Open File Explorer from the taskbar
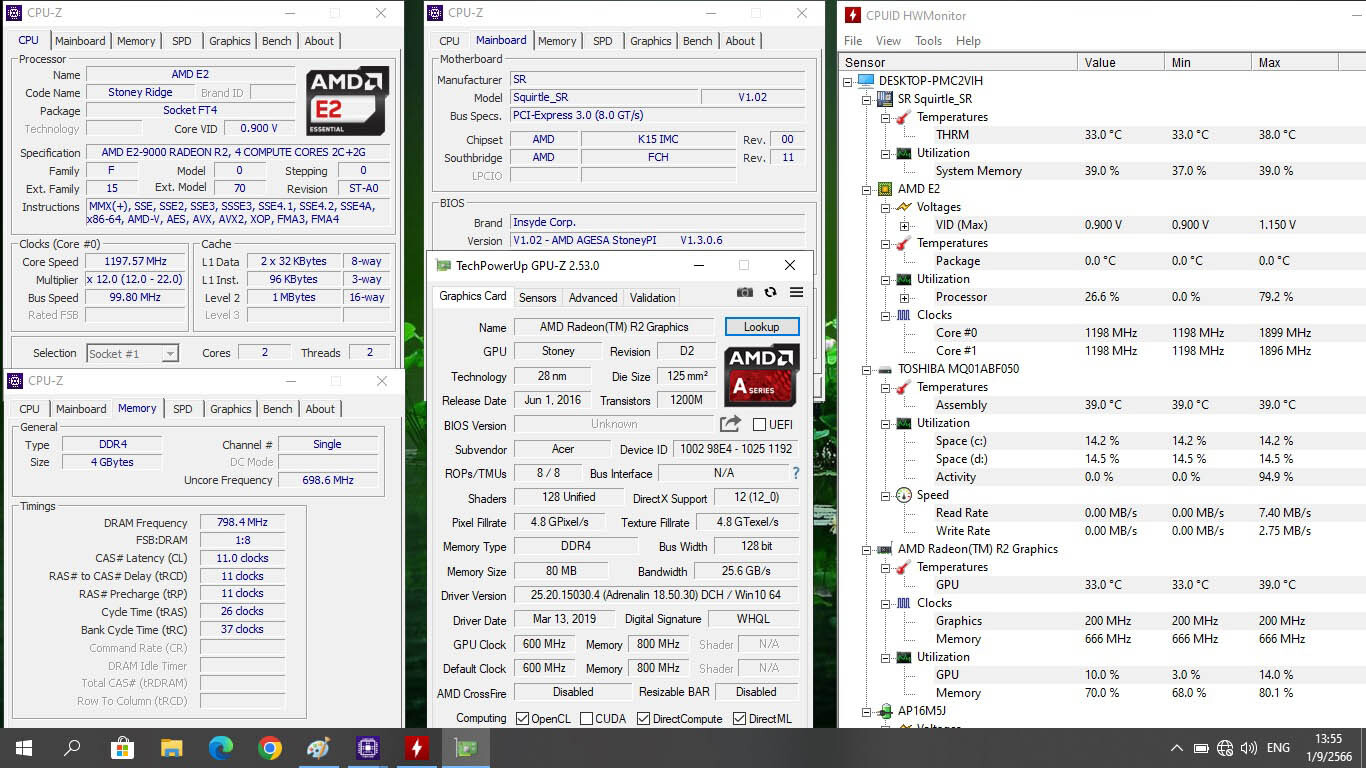The width and height of the screenshot is (1366, 768). tap(171, 748)
